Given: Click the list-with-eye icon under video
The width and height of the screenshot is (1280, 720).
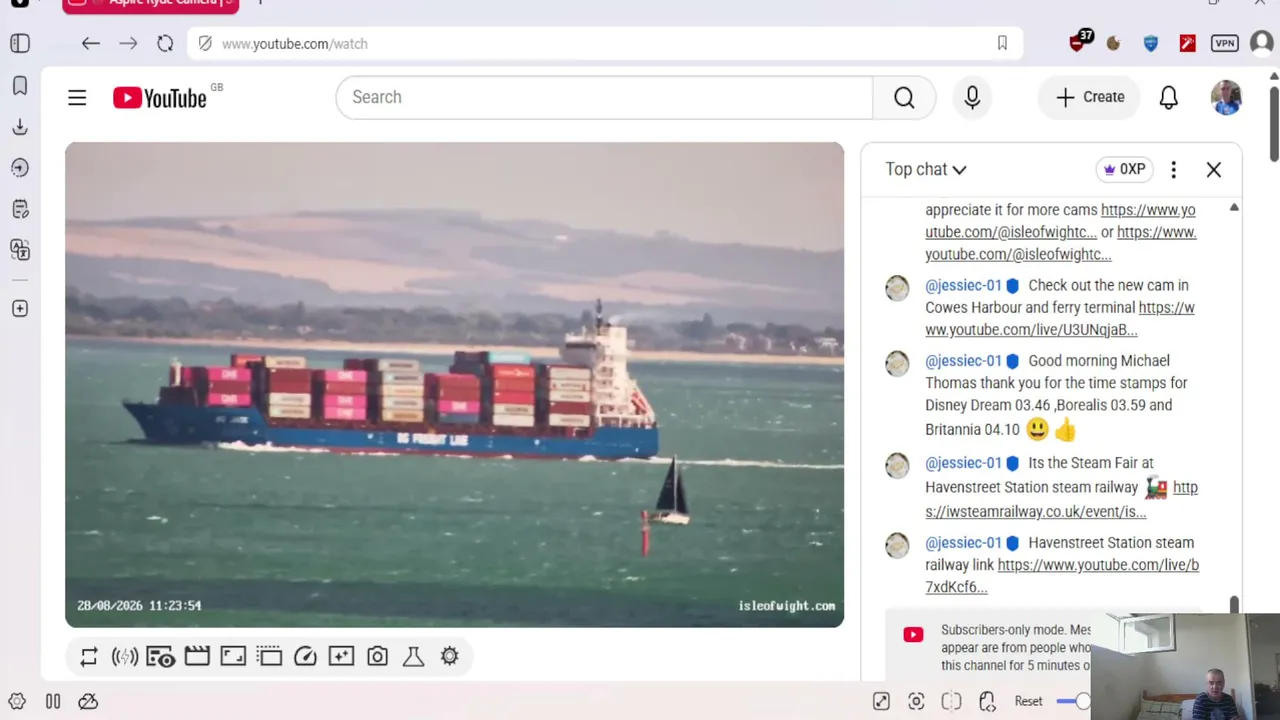Looking at the screenshot, I should pyautogui.click(x=161, y=656).
